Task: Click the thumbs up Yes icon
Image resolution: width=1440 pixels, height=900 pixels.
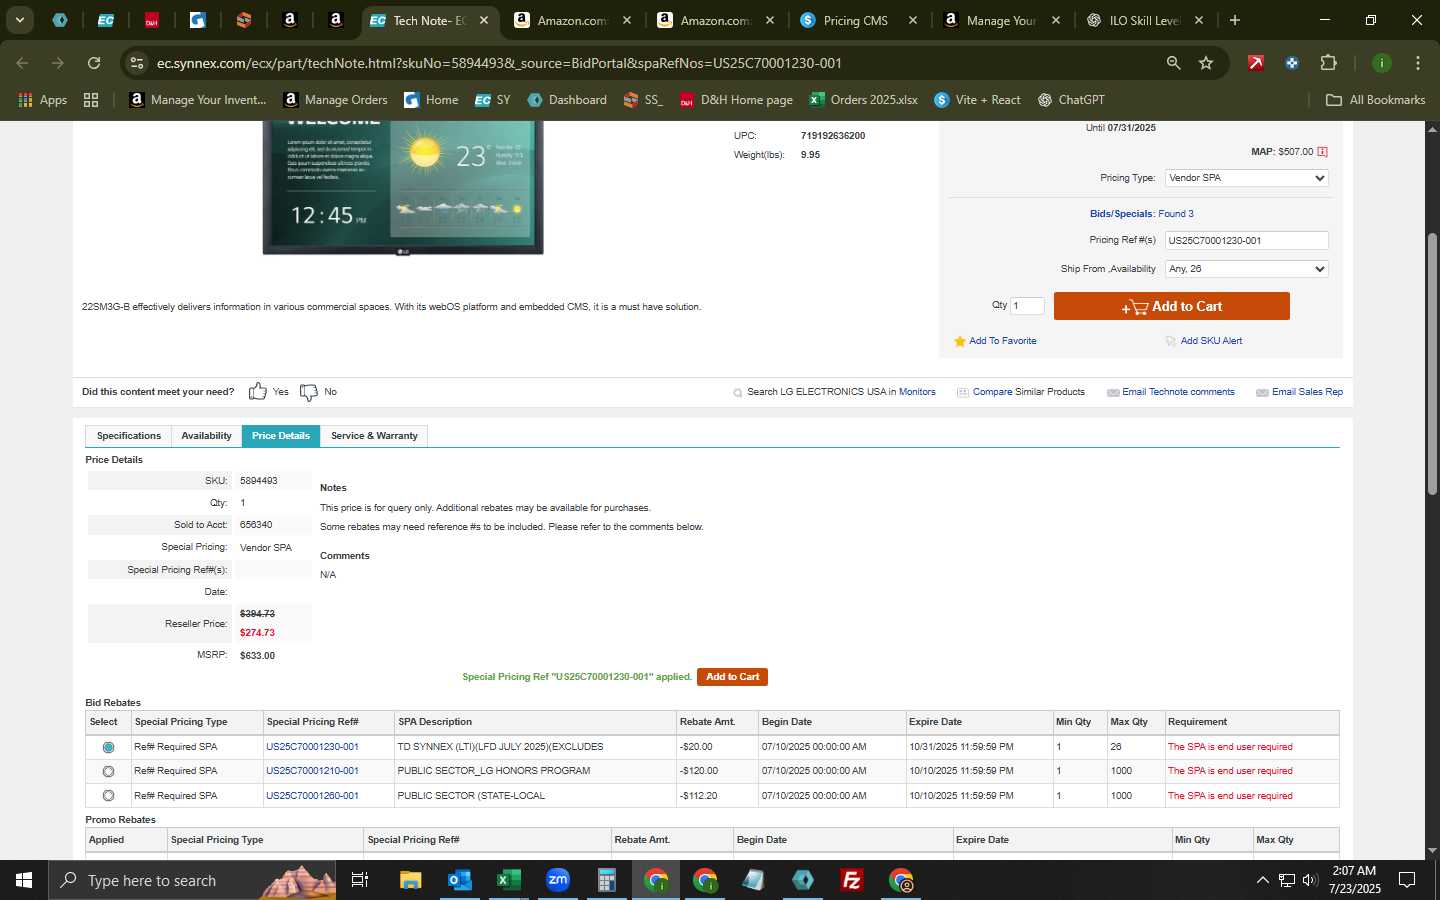Action: point(257,391)
